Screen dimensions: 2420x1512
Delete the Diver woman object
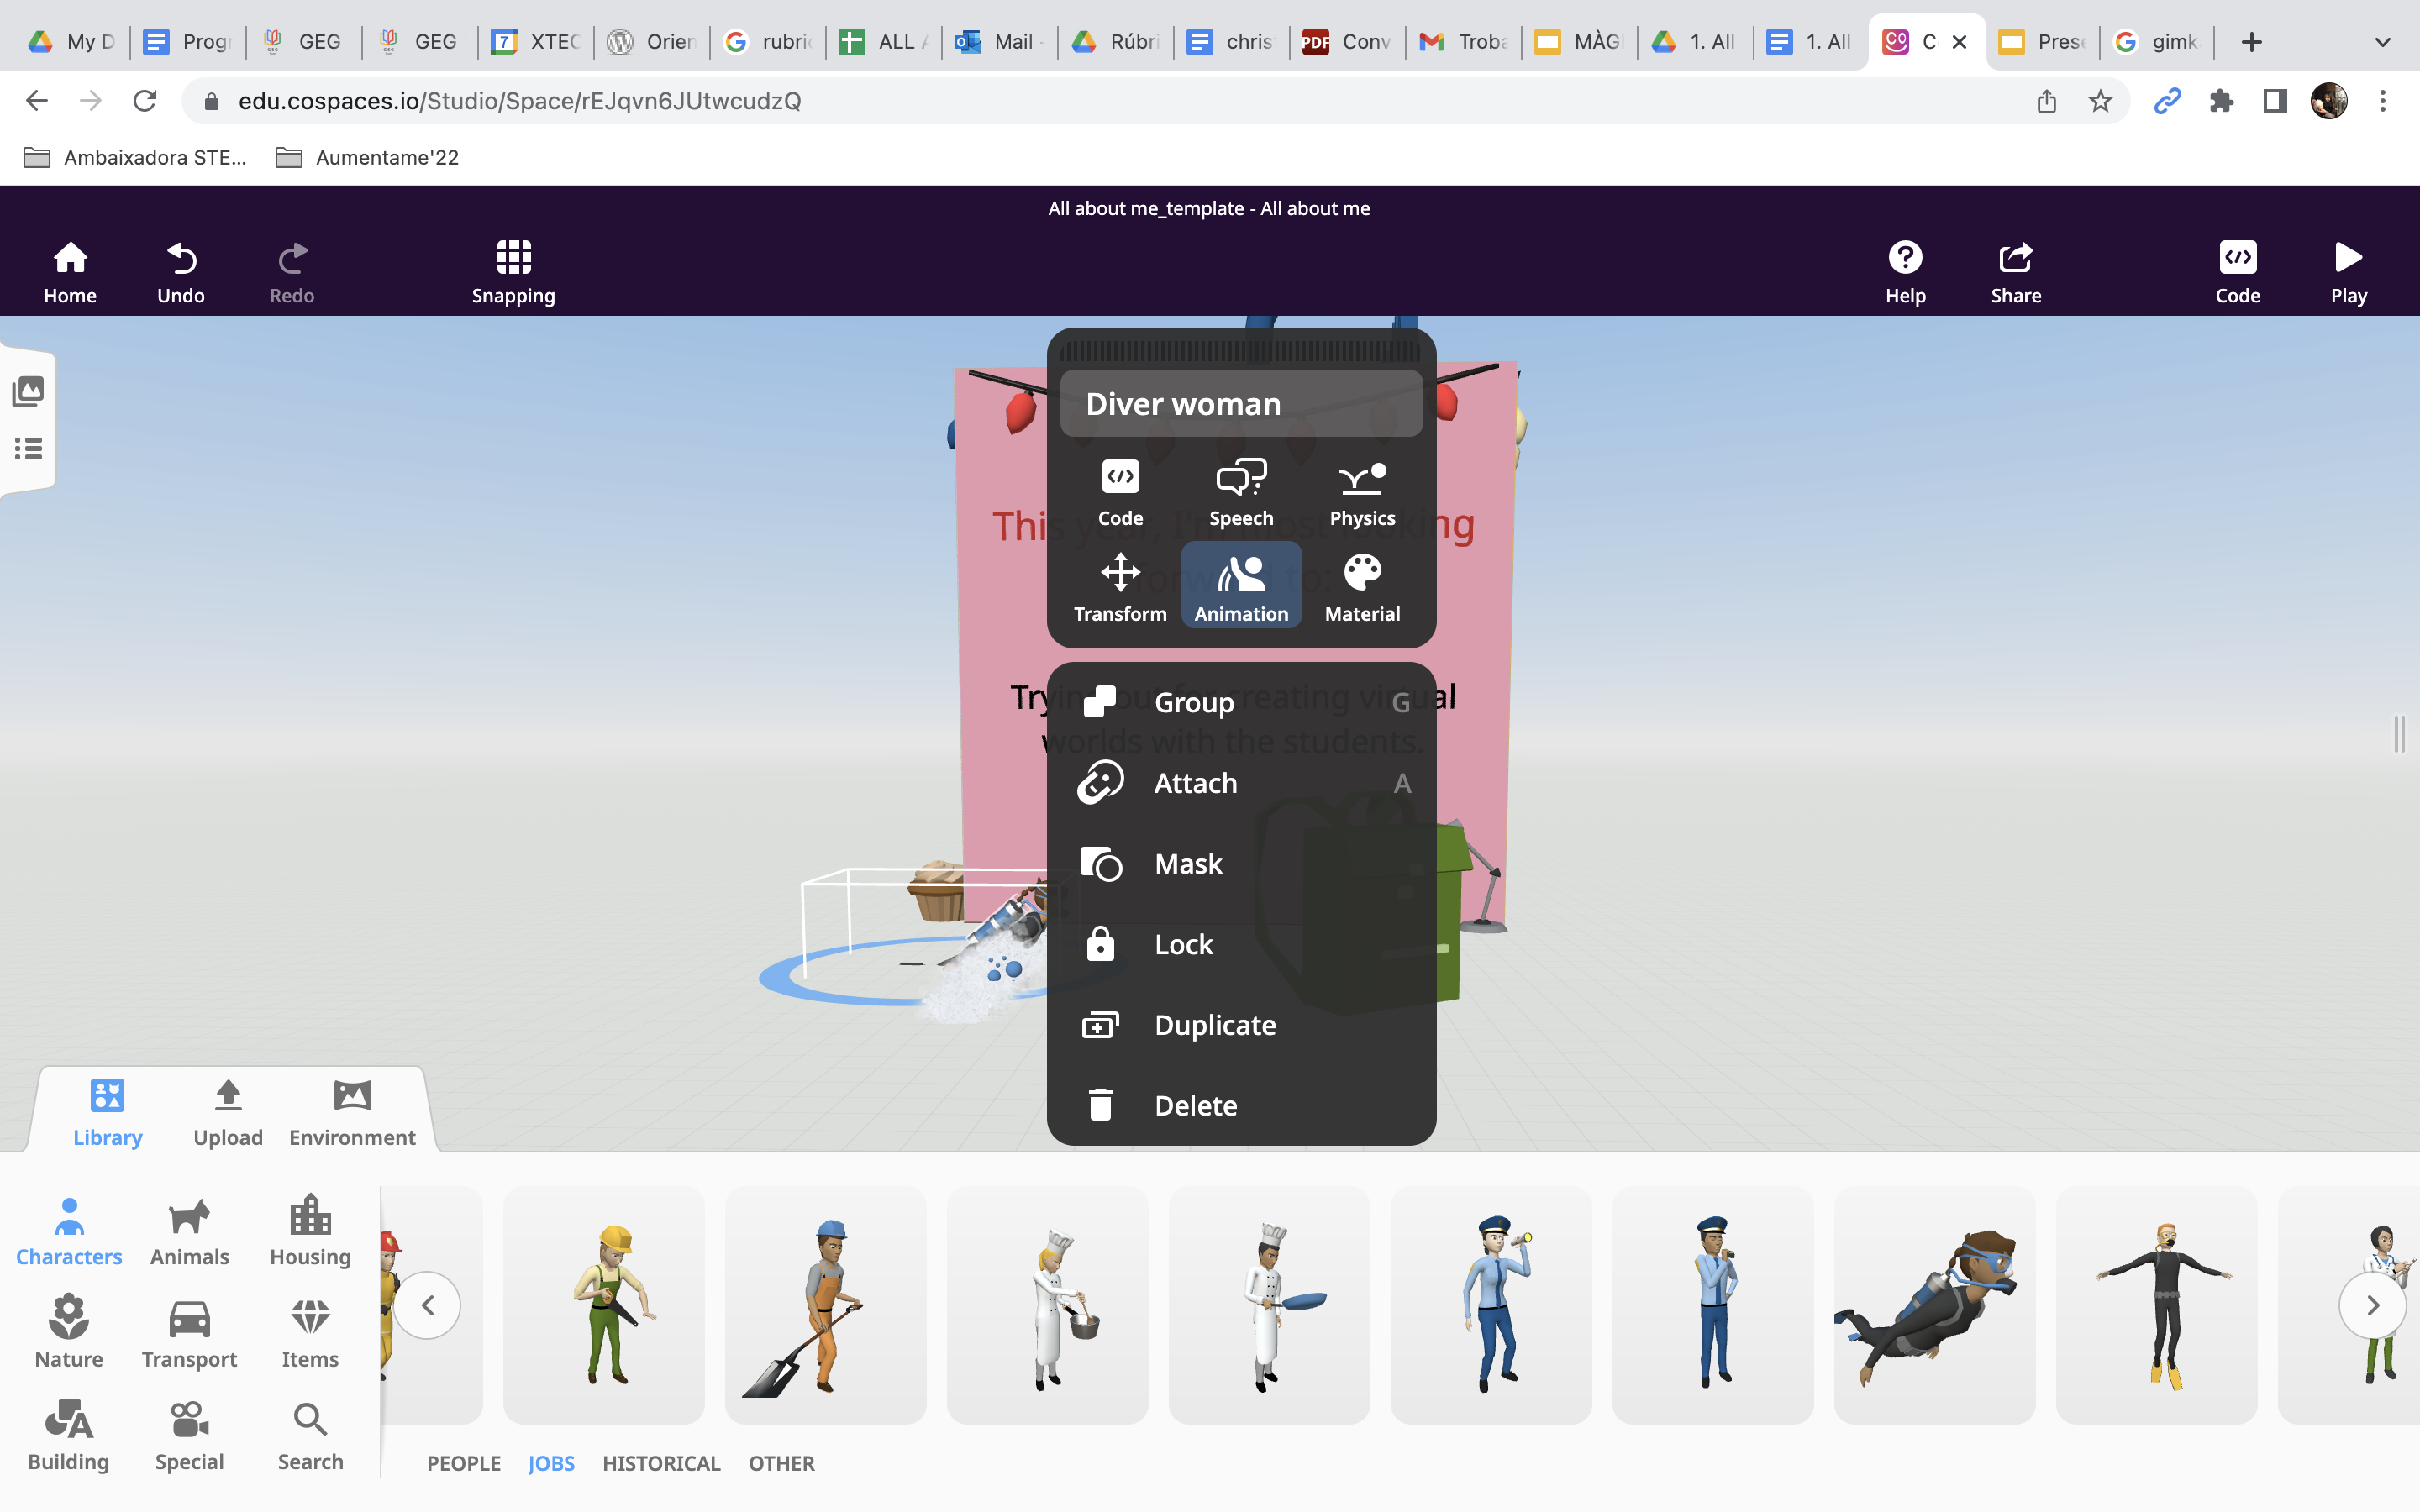(x=1241, y=1105)
